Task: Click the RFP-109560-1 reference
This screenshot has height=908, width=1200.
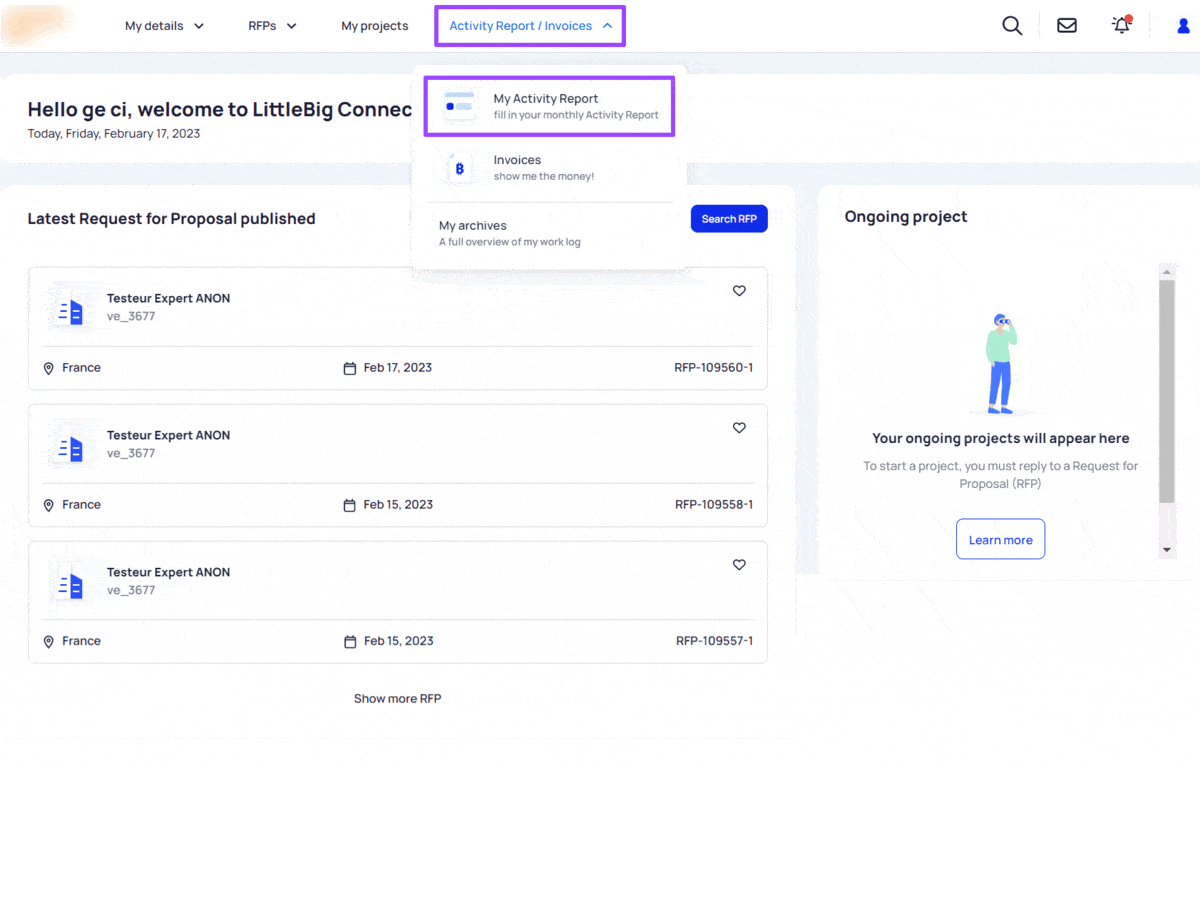Action: point(713,368)
